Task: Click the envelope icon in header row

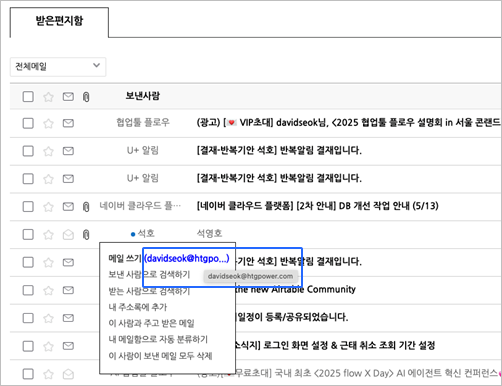Action: point(68,97)
